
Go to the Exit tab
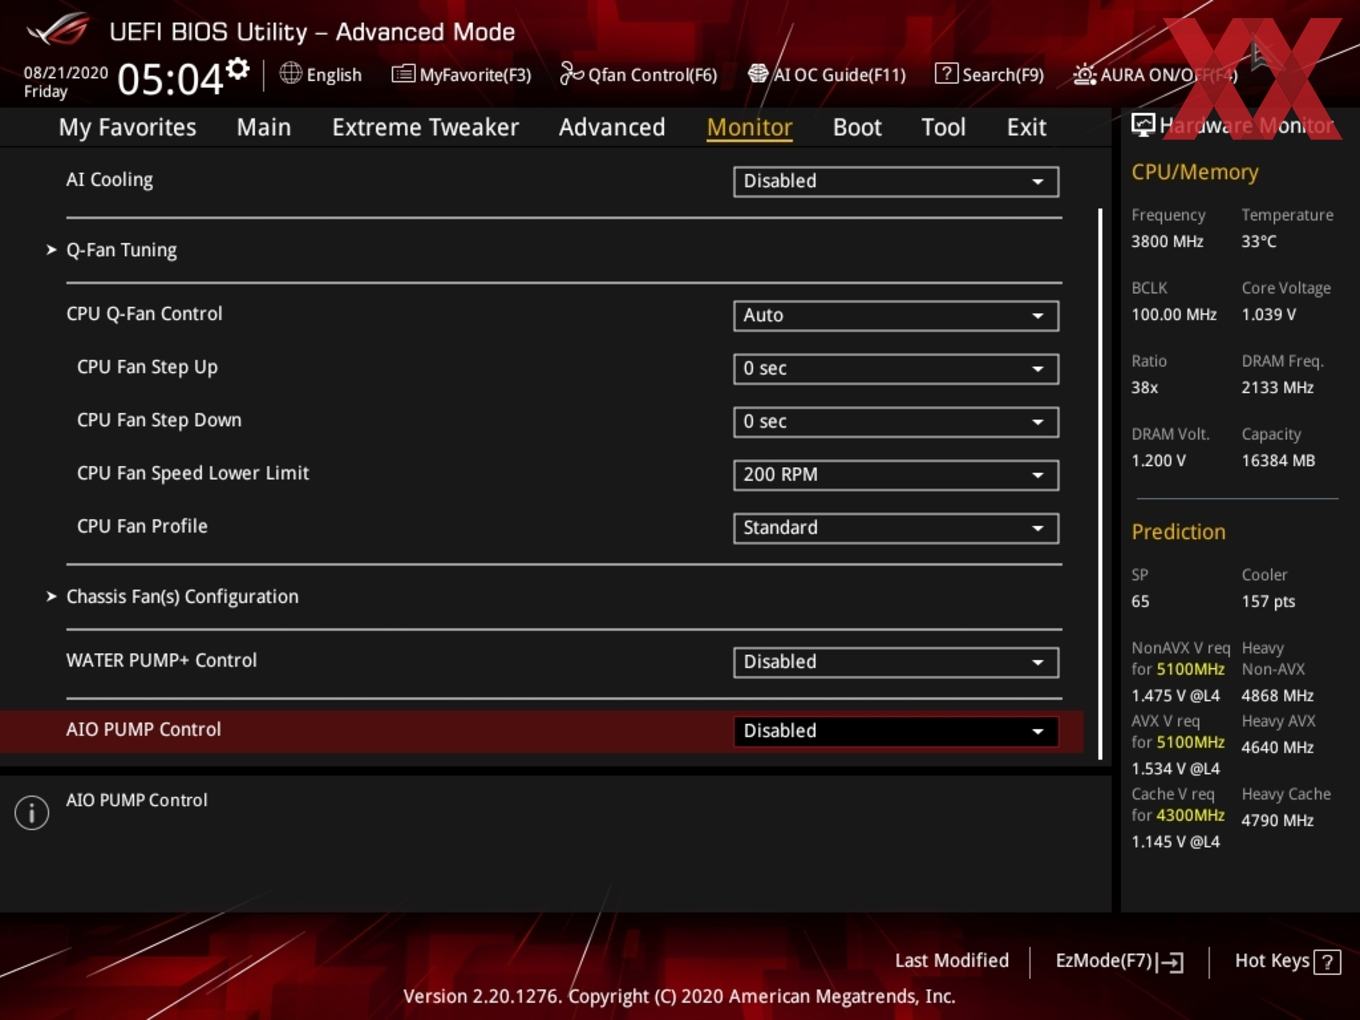coord(1026,127)
